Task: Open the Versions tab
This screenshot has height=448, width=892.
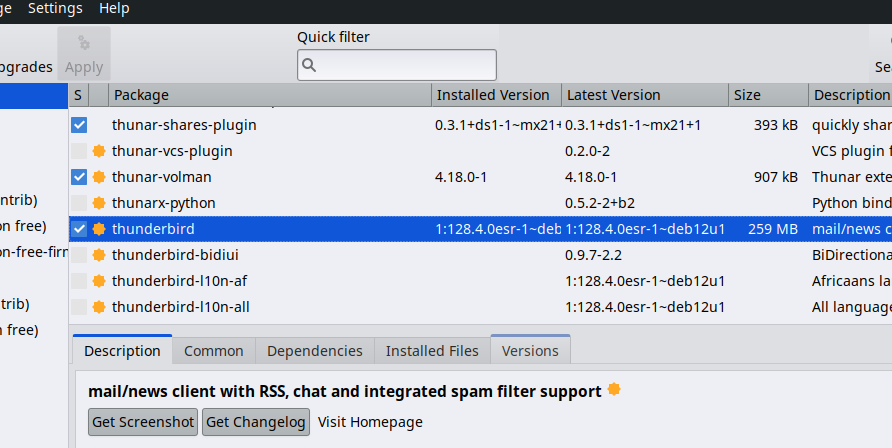Action: (530, 351)
